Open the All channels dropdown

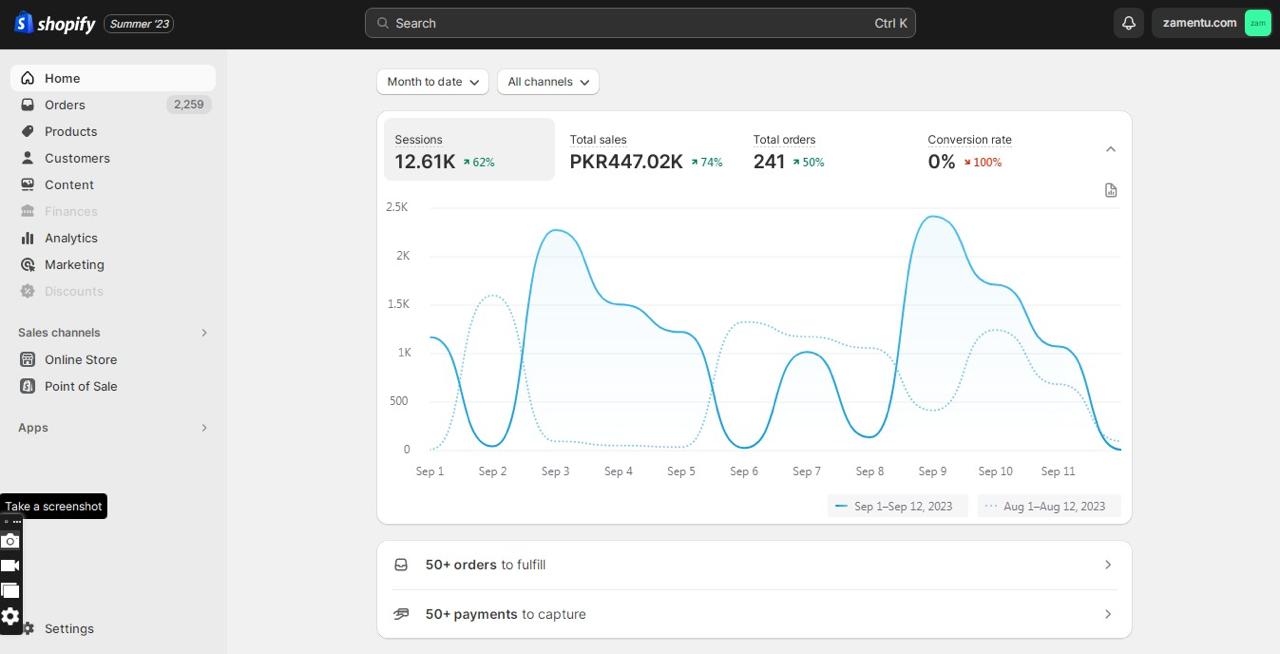(x=548, y=82)
